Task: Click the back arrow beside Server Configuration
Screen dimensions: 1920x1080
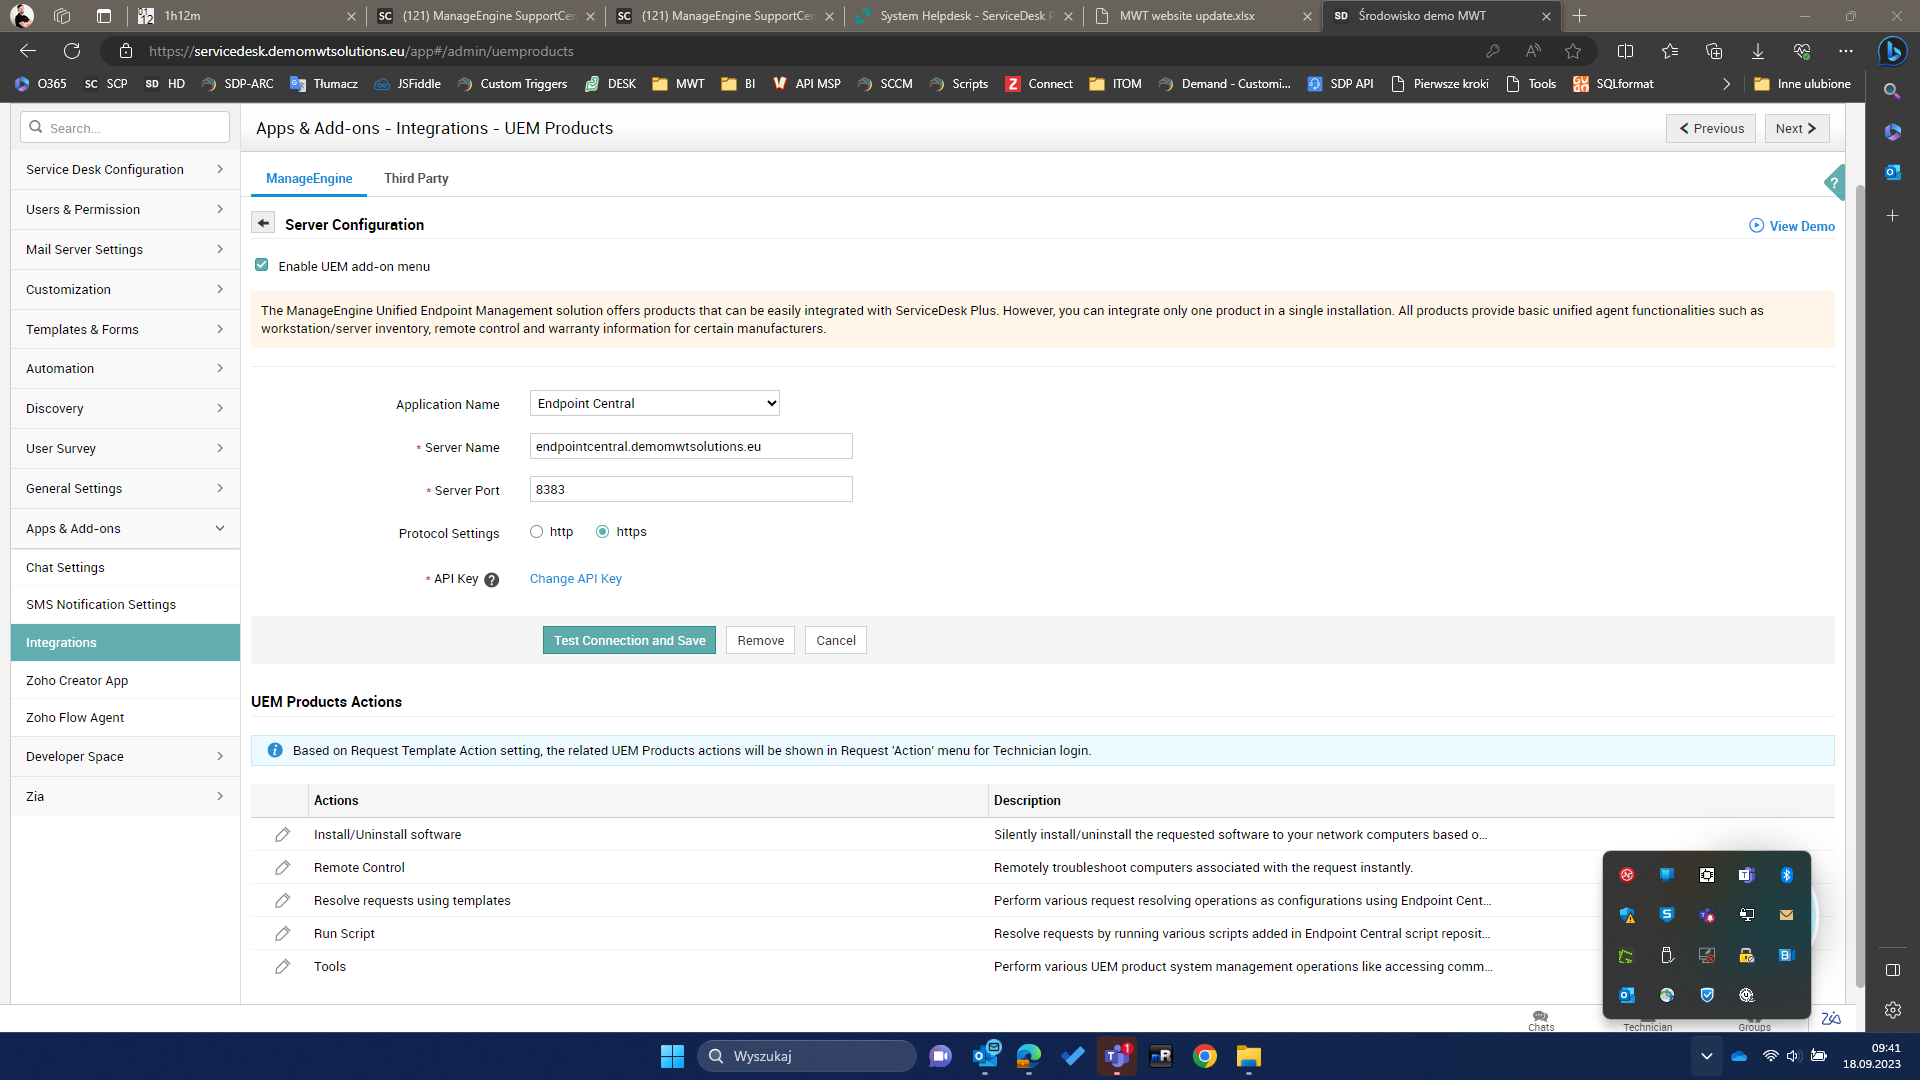Action: tap(263, 222)
